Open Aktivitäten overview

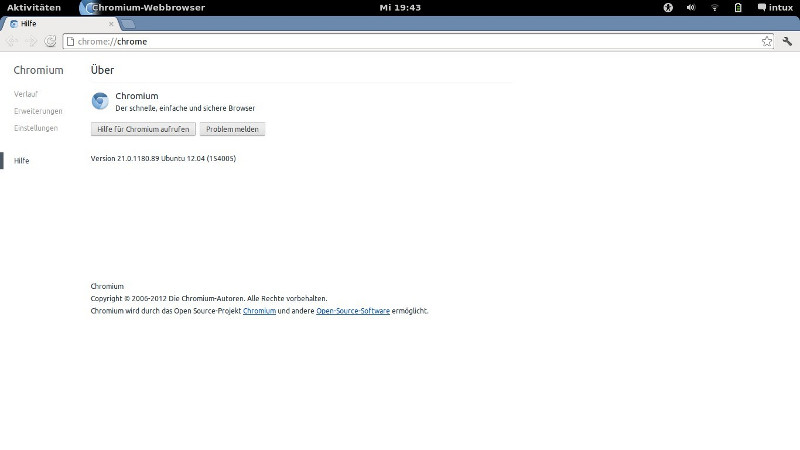click(x=34, y=8)
